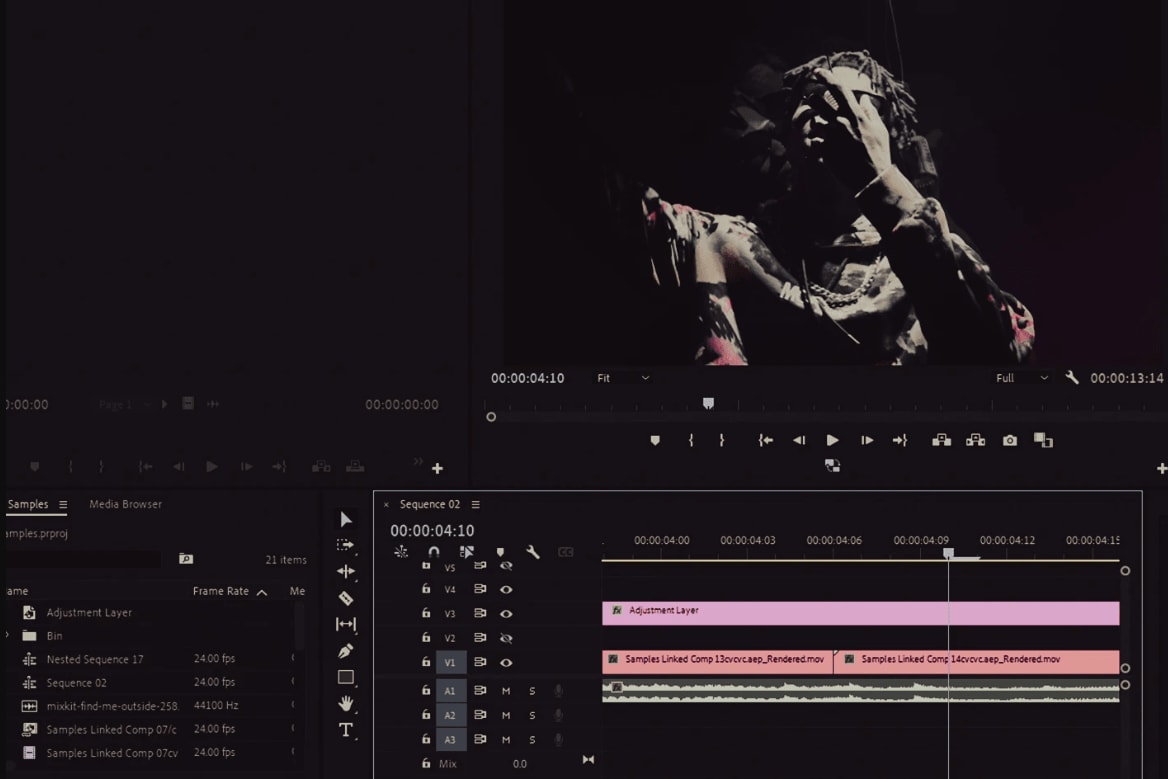Select the Razor tool
1168x779 pixels.
346,598
